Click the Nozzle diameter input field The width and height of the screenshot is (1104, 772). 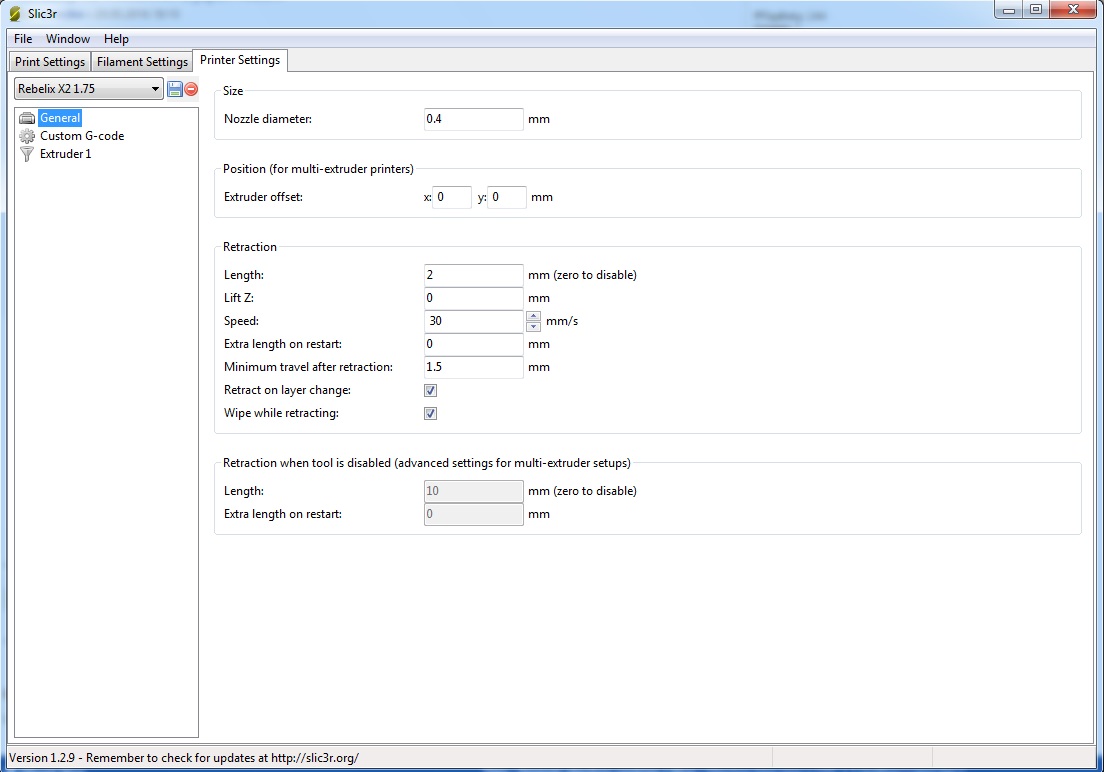[473, 119]
